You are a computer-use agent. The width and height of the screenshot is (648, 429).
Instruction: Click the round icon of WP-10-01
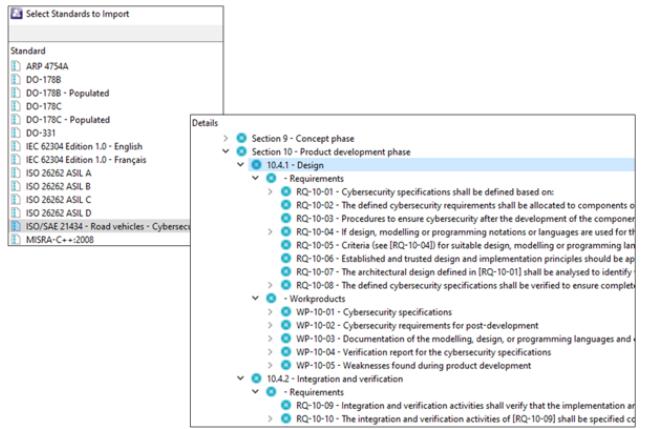point(286,312)
